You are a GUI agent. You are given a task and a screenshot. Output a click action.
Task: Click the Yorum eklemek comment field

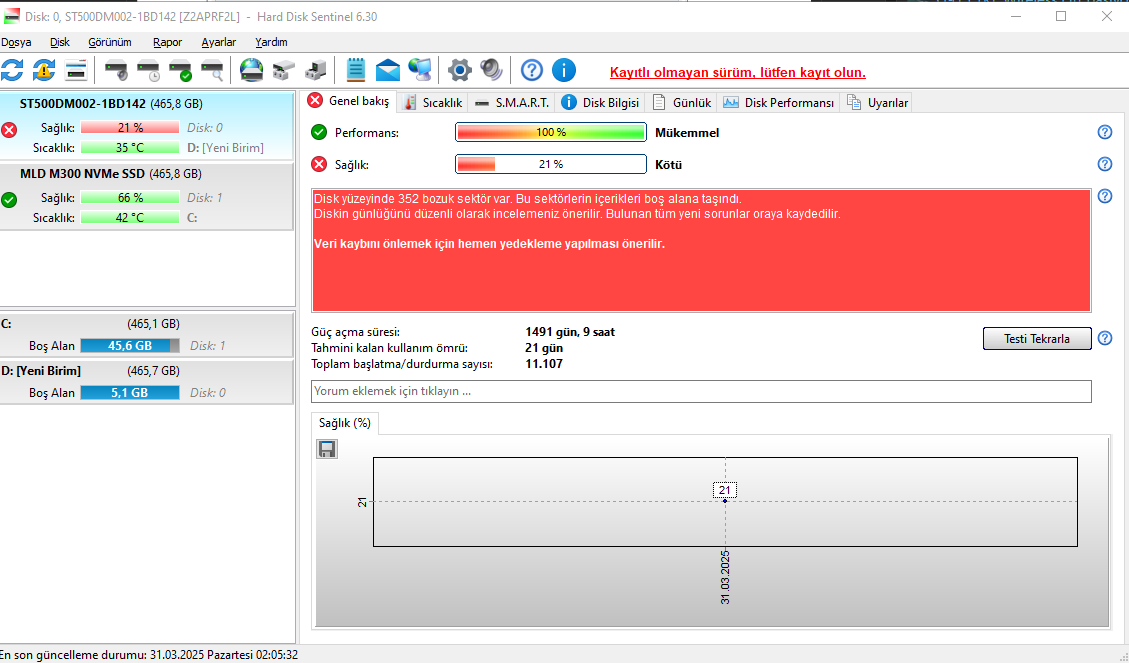[701, 392]
